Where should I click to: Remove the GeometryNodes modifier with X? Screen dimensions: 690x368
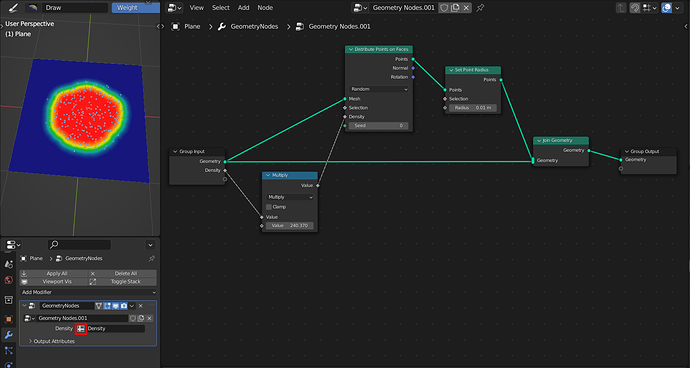[141, 305]
